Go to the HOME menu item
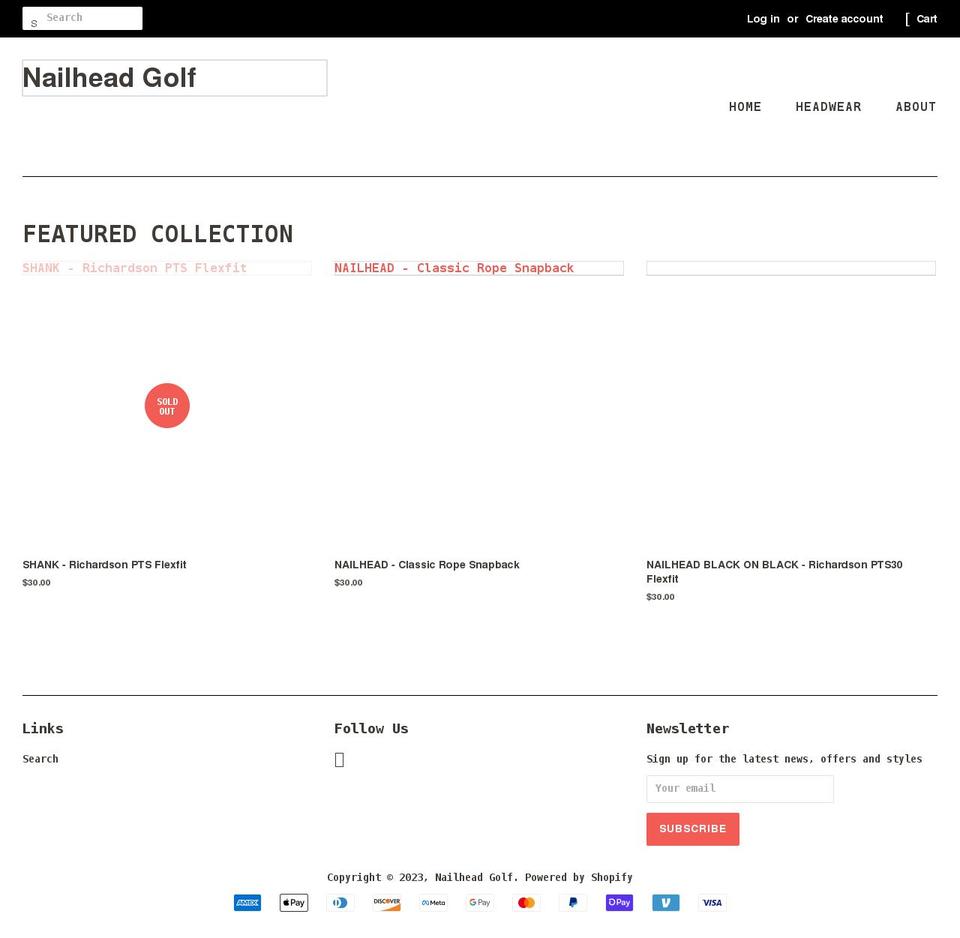960x938 pixels. coord(745,107)
